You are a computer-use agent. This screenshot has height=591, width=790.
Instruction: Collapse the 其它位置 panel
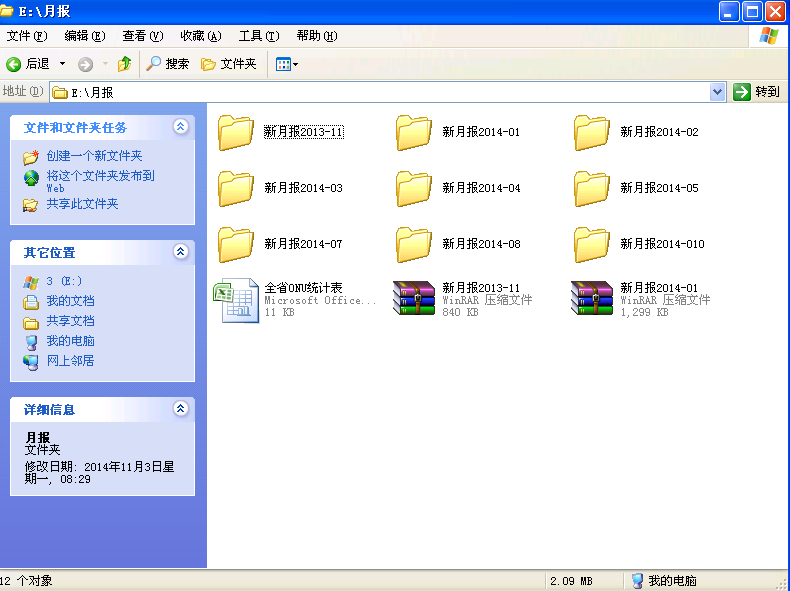tap(180, 251)
